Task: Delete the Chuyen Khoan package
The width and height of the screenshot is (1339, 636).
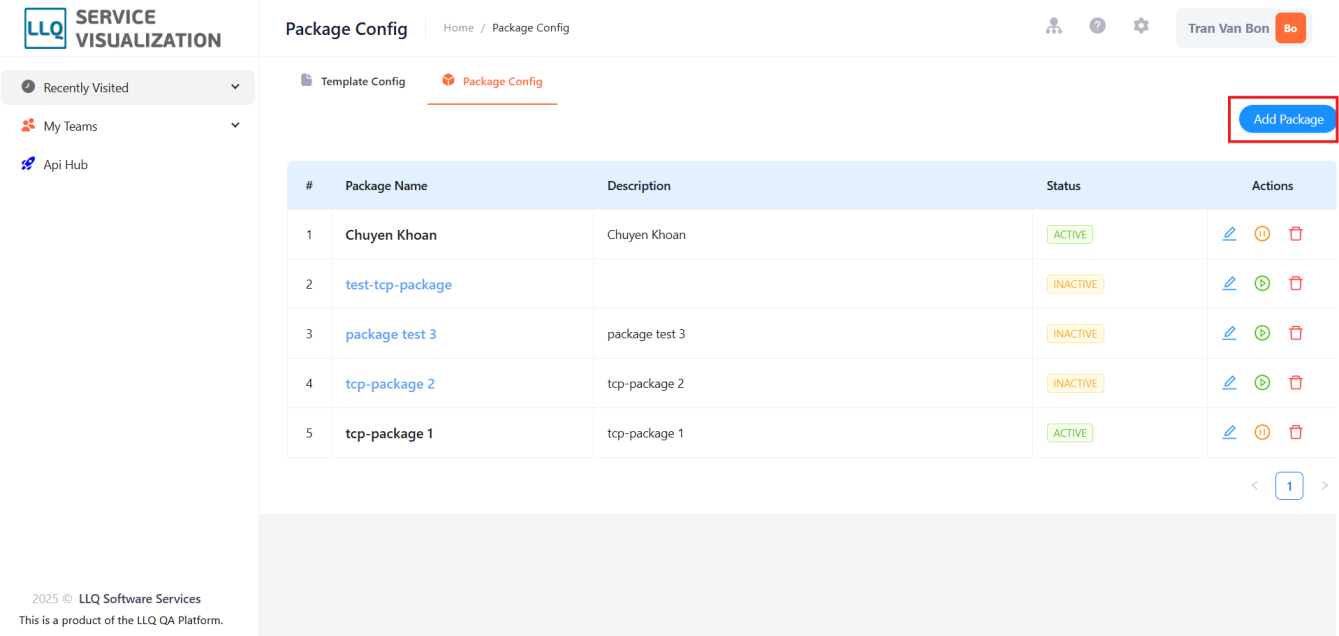Action: point(1296,234)
